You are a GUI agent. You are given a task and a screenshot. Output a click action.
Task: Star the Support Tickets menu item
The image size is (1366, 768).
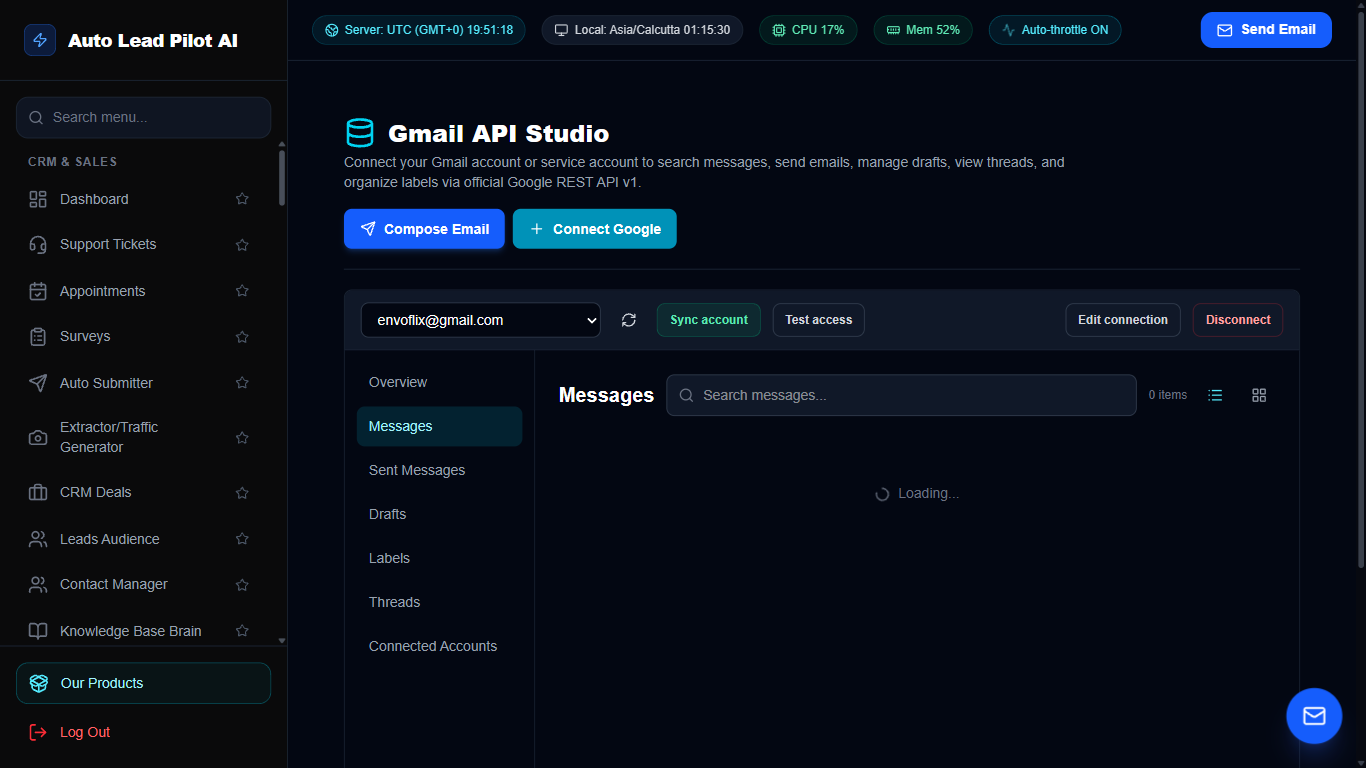[x=242, y=245]
